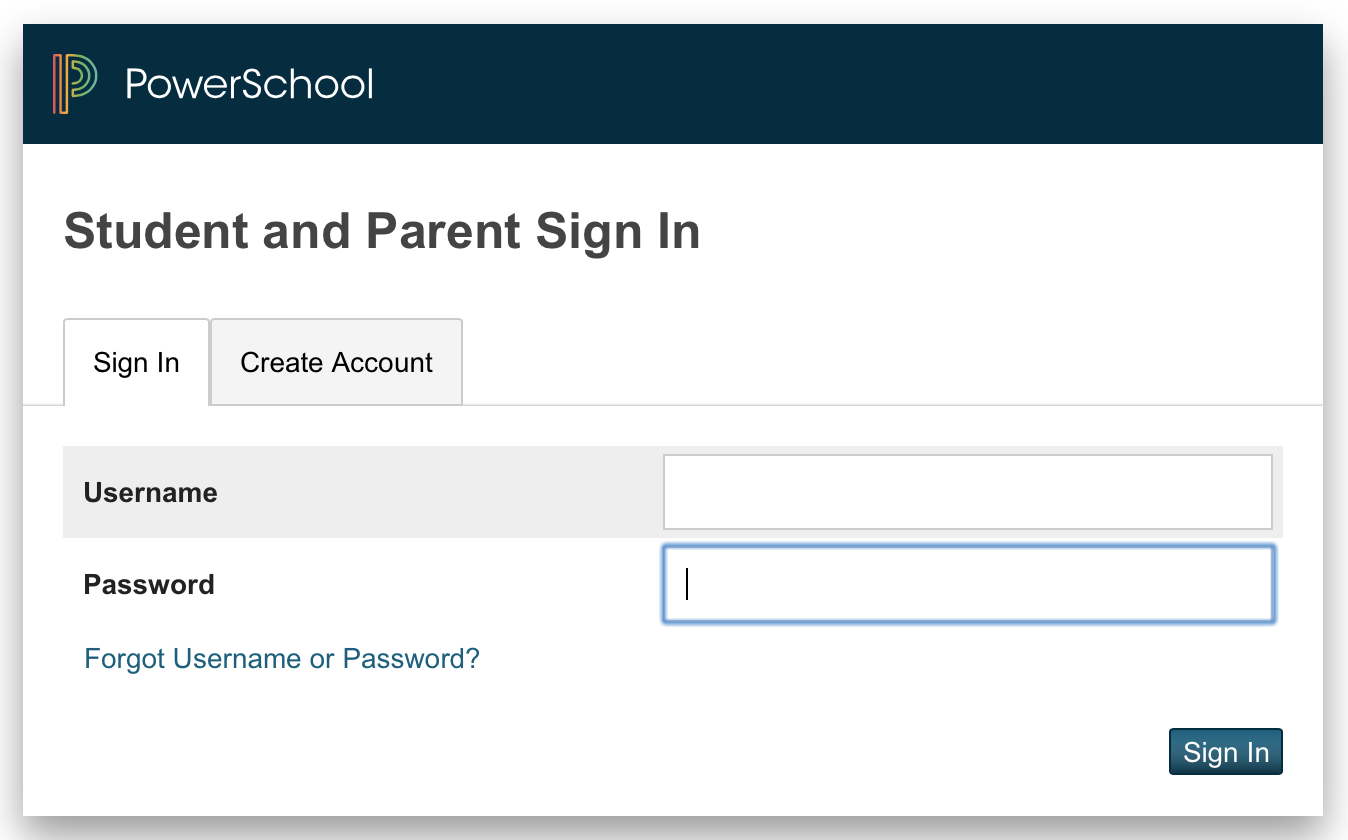Click the bold Username label
The width and height of the screenshot is (1348, 840).
150,493
